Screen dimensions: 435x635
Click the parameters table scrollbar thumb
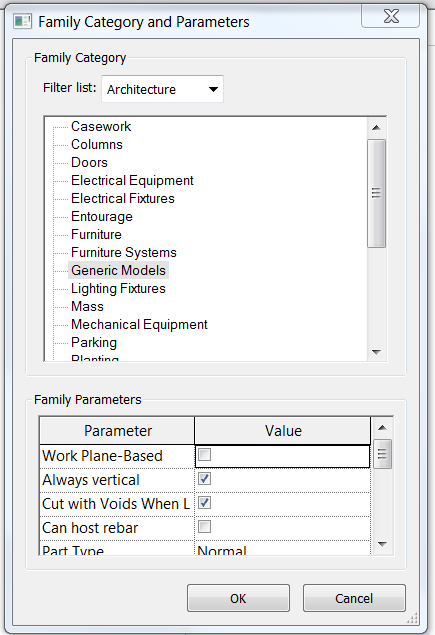(382, 454)
